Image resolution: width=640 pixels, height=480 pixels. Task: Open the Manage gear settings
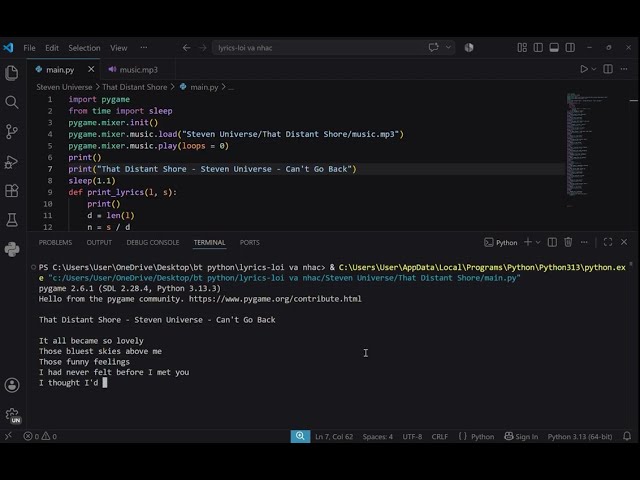point(12,415)
